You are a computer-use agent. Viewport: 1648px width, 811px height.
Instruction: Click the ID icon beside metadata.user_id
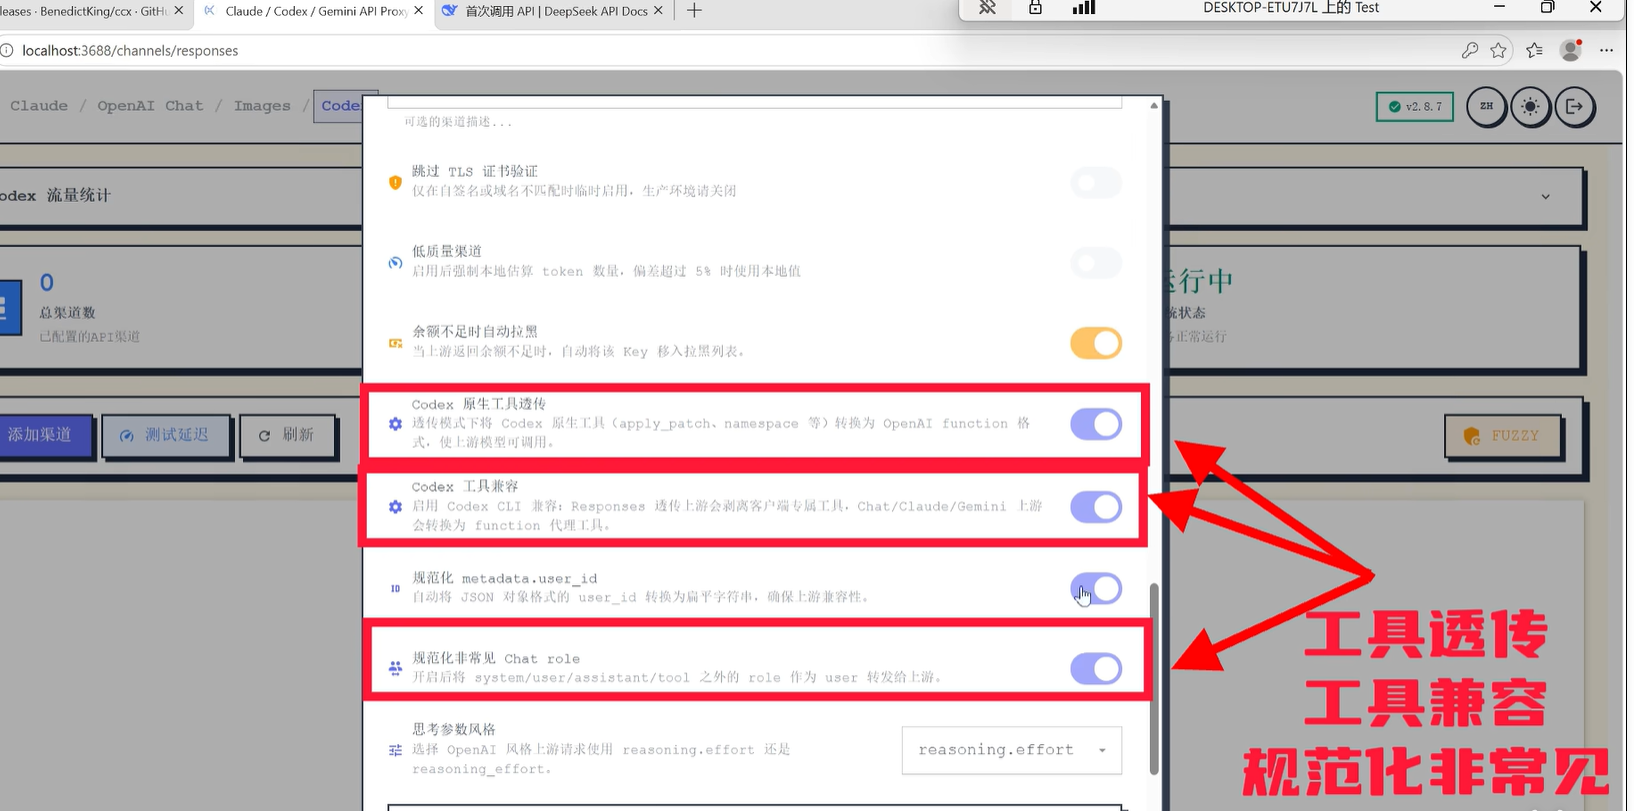coord(395,589)
